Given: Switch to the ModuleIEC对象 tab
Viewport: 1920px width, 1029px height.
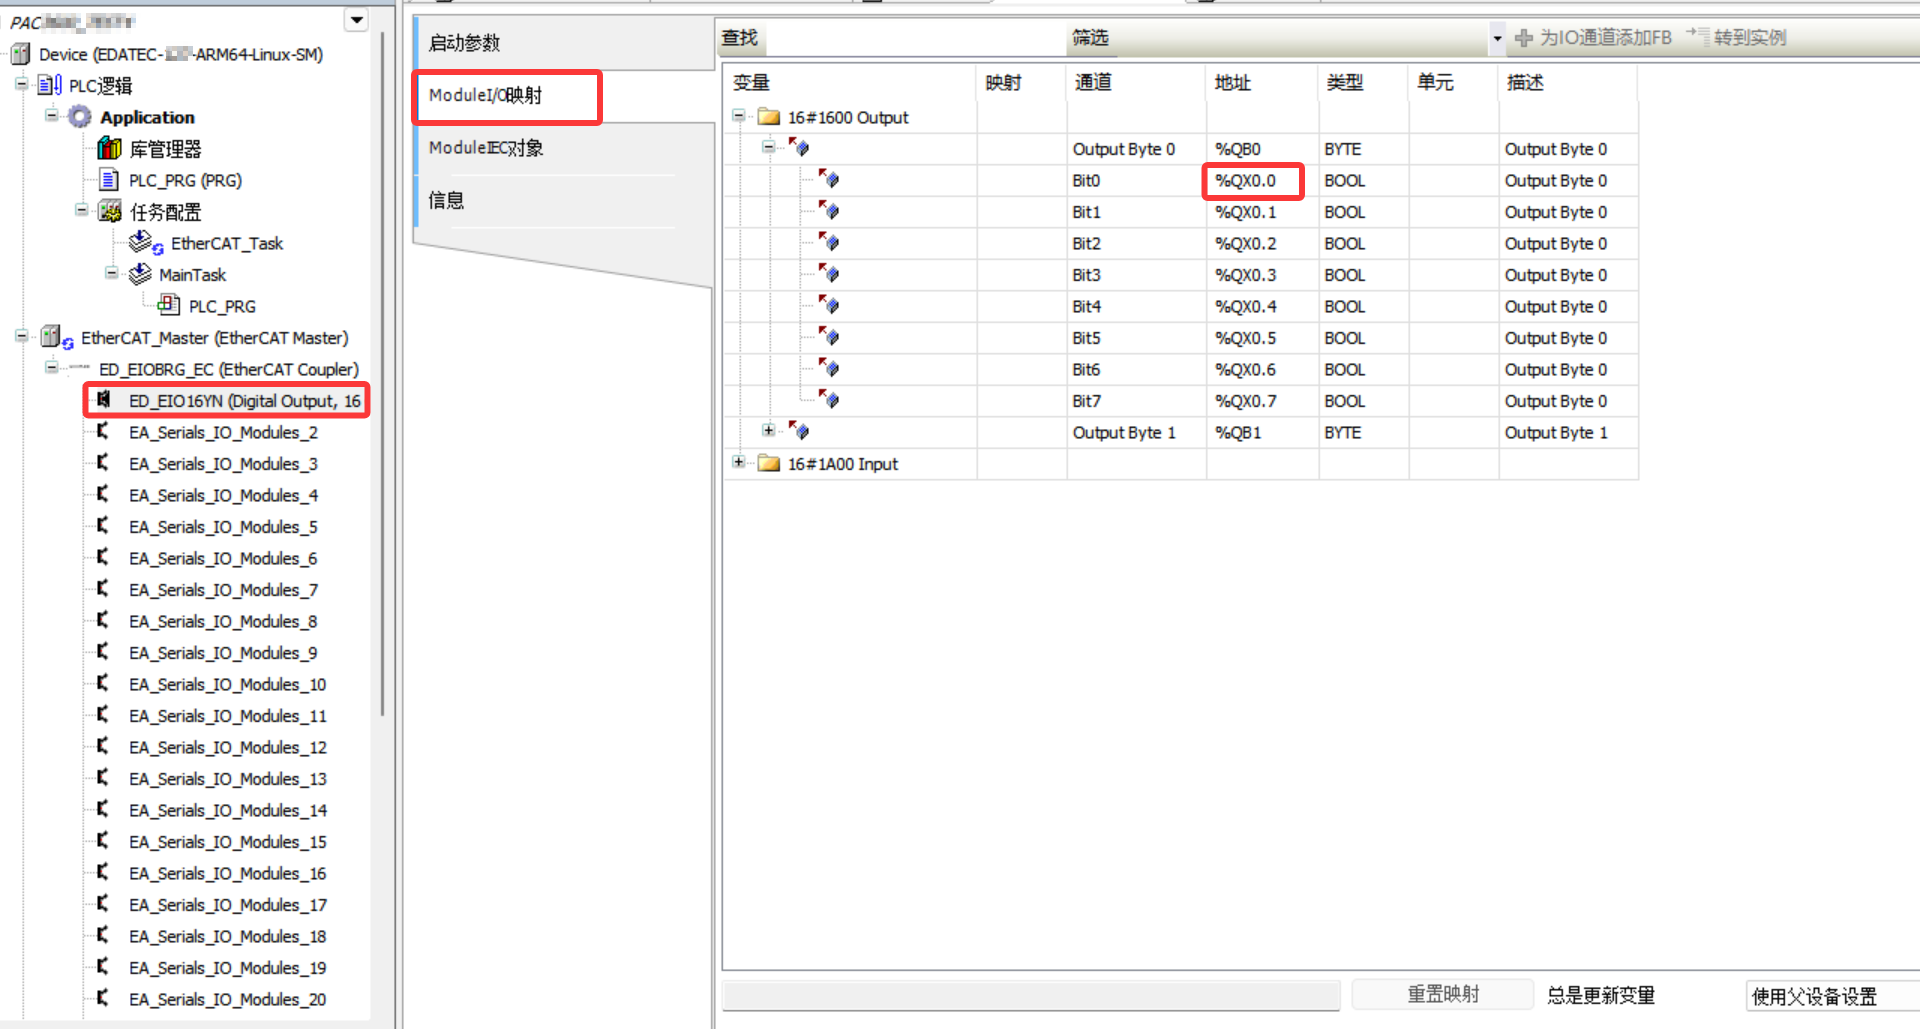Looking at the screenshot, I should click(x=486, y=148).
